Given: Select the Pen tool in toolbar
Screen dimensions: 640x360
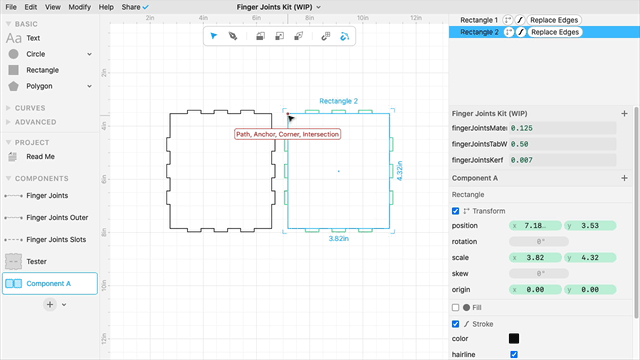Looking at the screenshot, I should (233, 36).
